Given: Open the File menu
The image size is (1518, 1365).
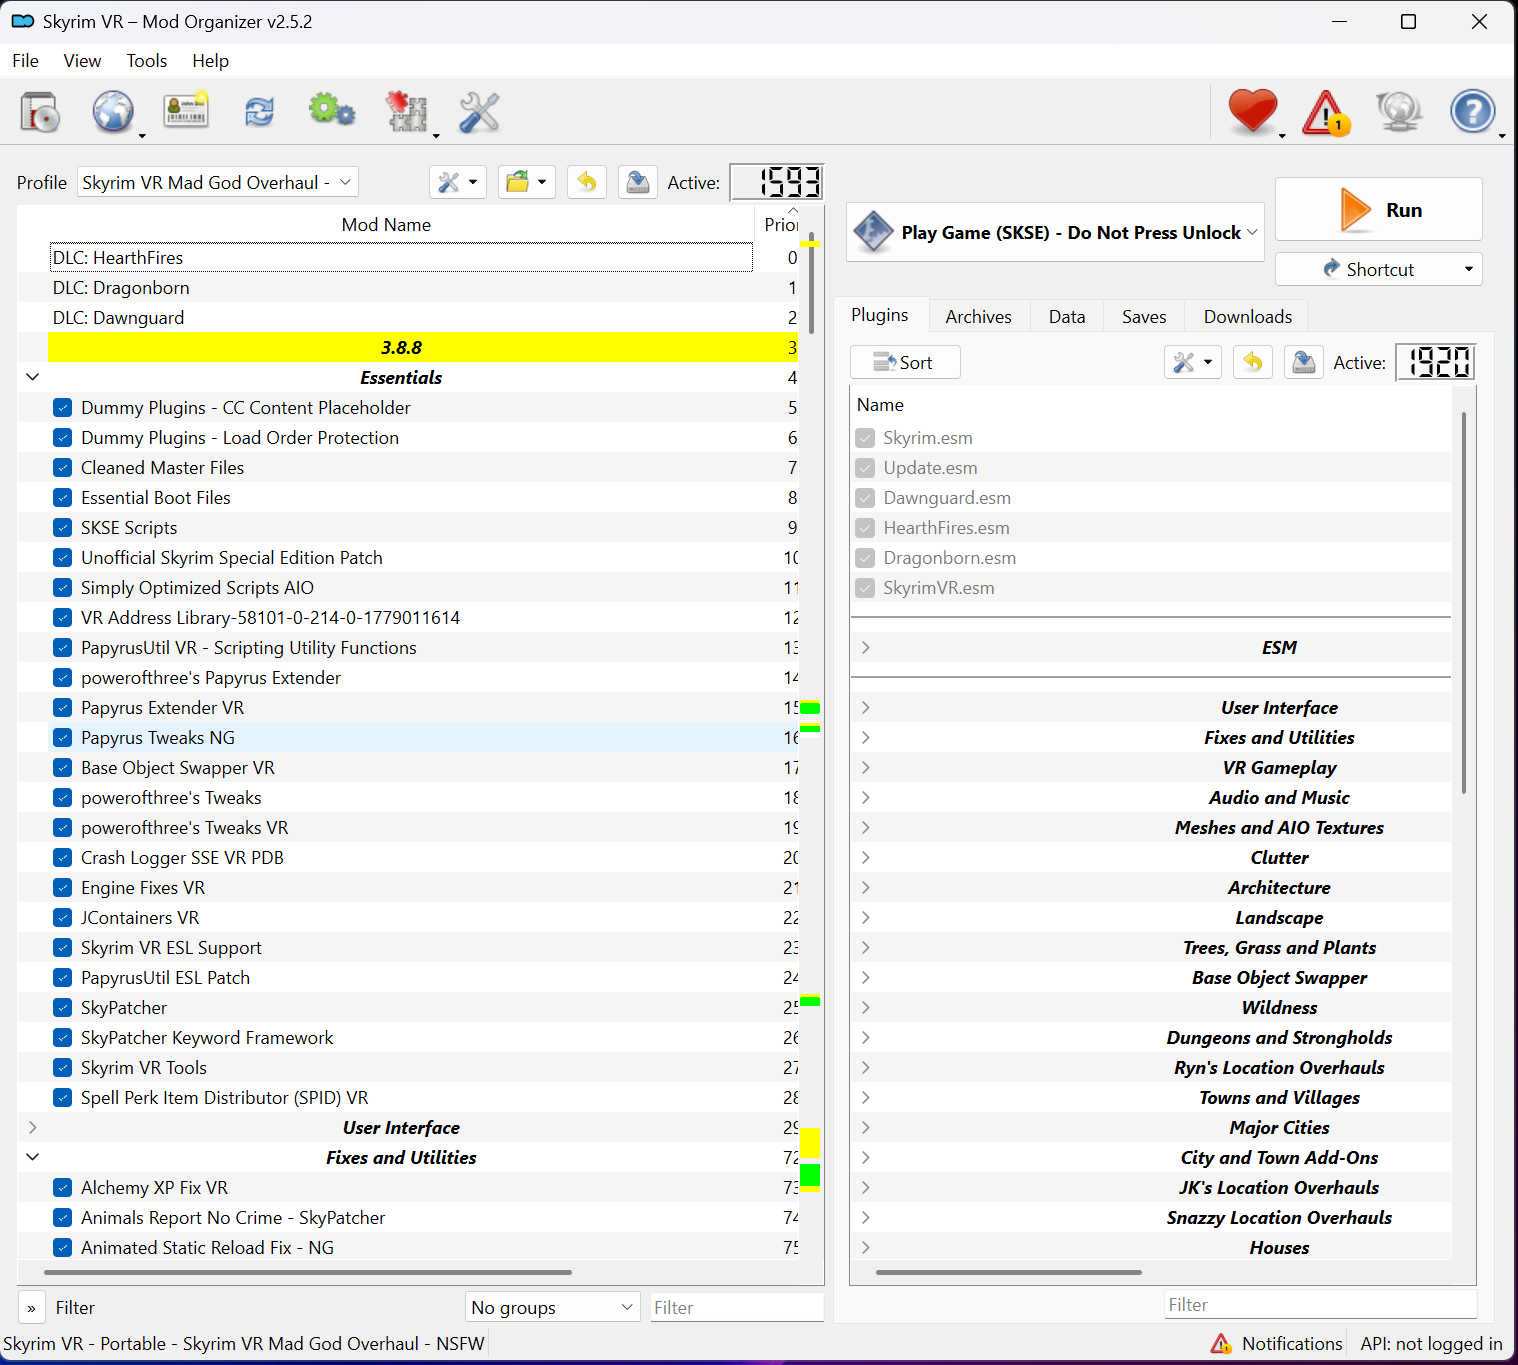Looking at the screenshot, I should [25, 61].
